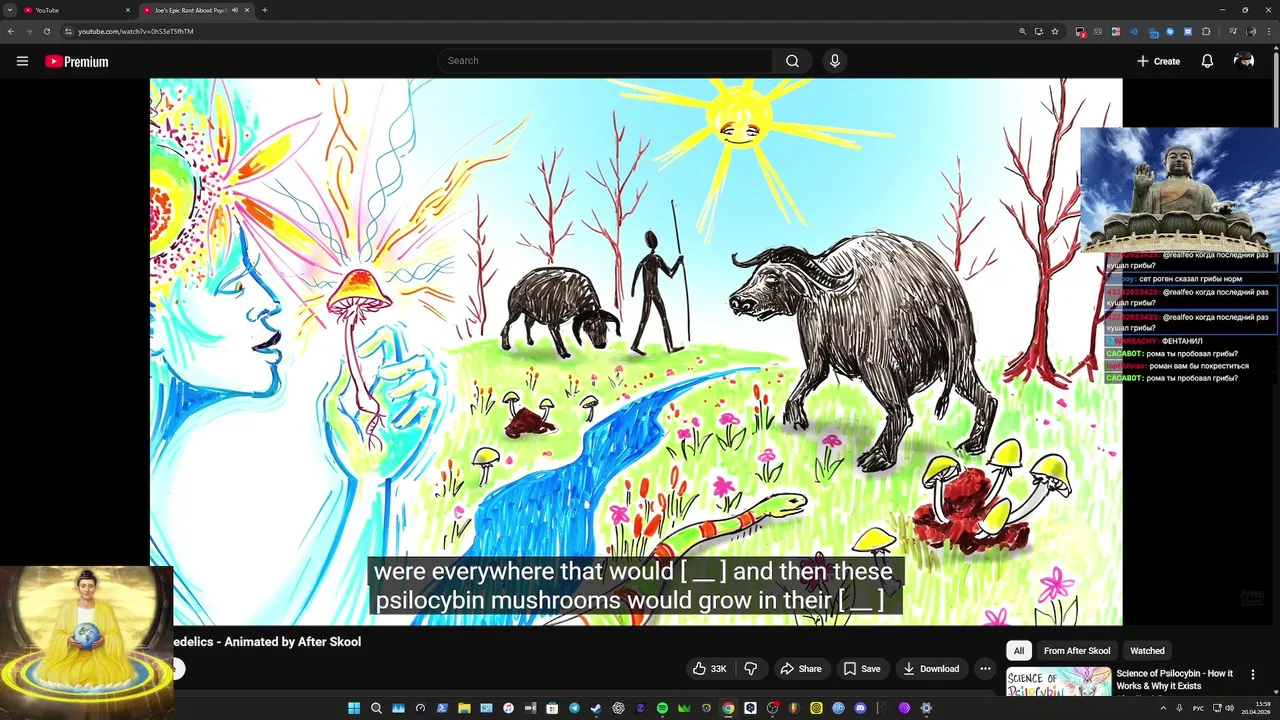This screenshot has height=720, width=1280.
Task: Open Windows taskbar search
Action: coord(376,708)
